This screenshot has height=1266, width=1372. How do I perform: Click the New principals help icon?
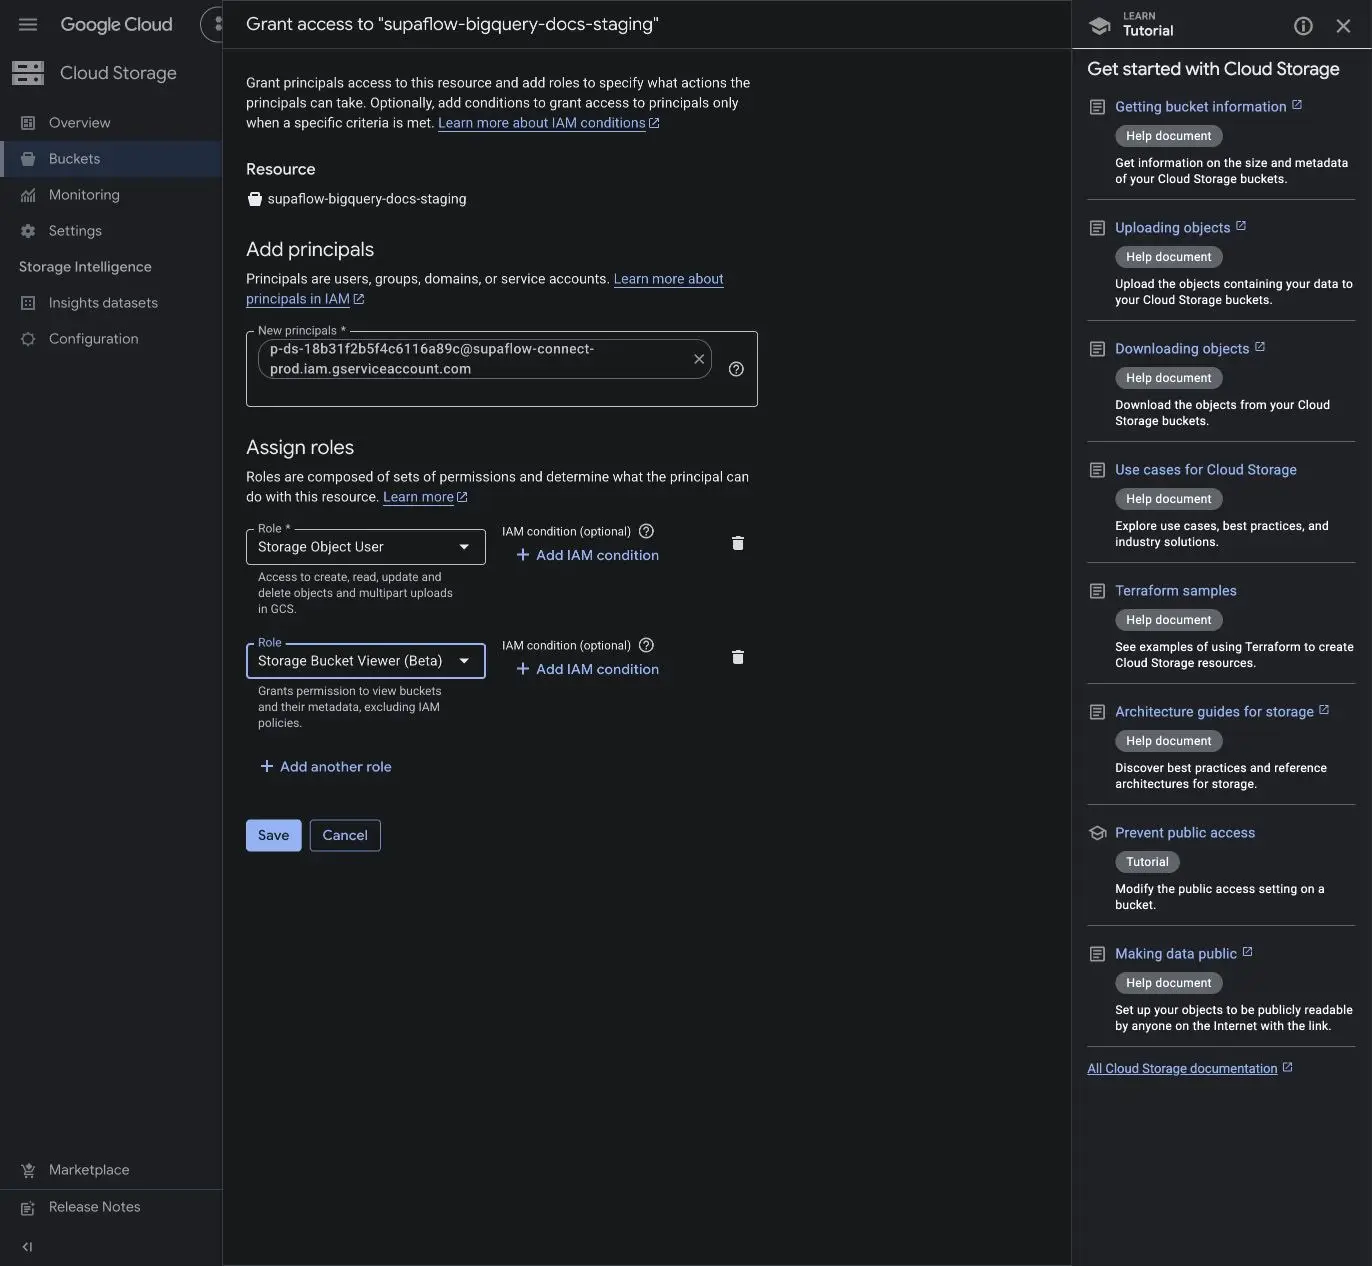coord(736,369)
